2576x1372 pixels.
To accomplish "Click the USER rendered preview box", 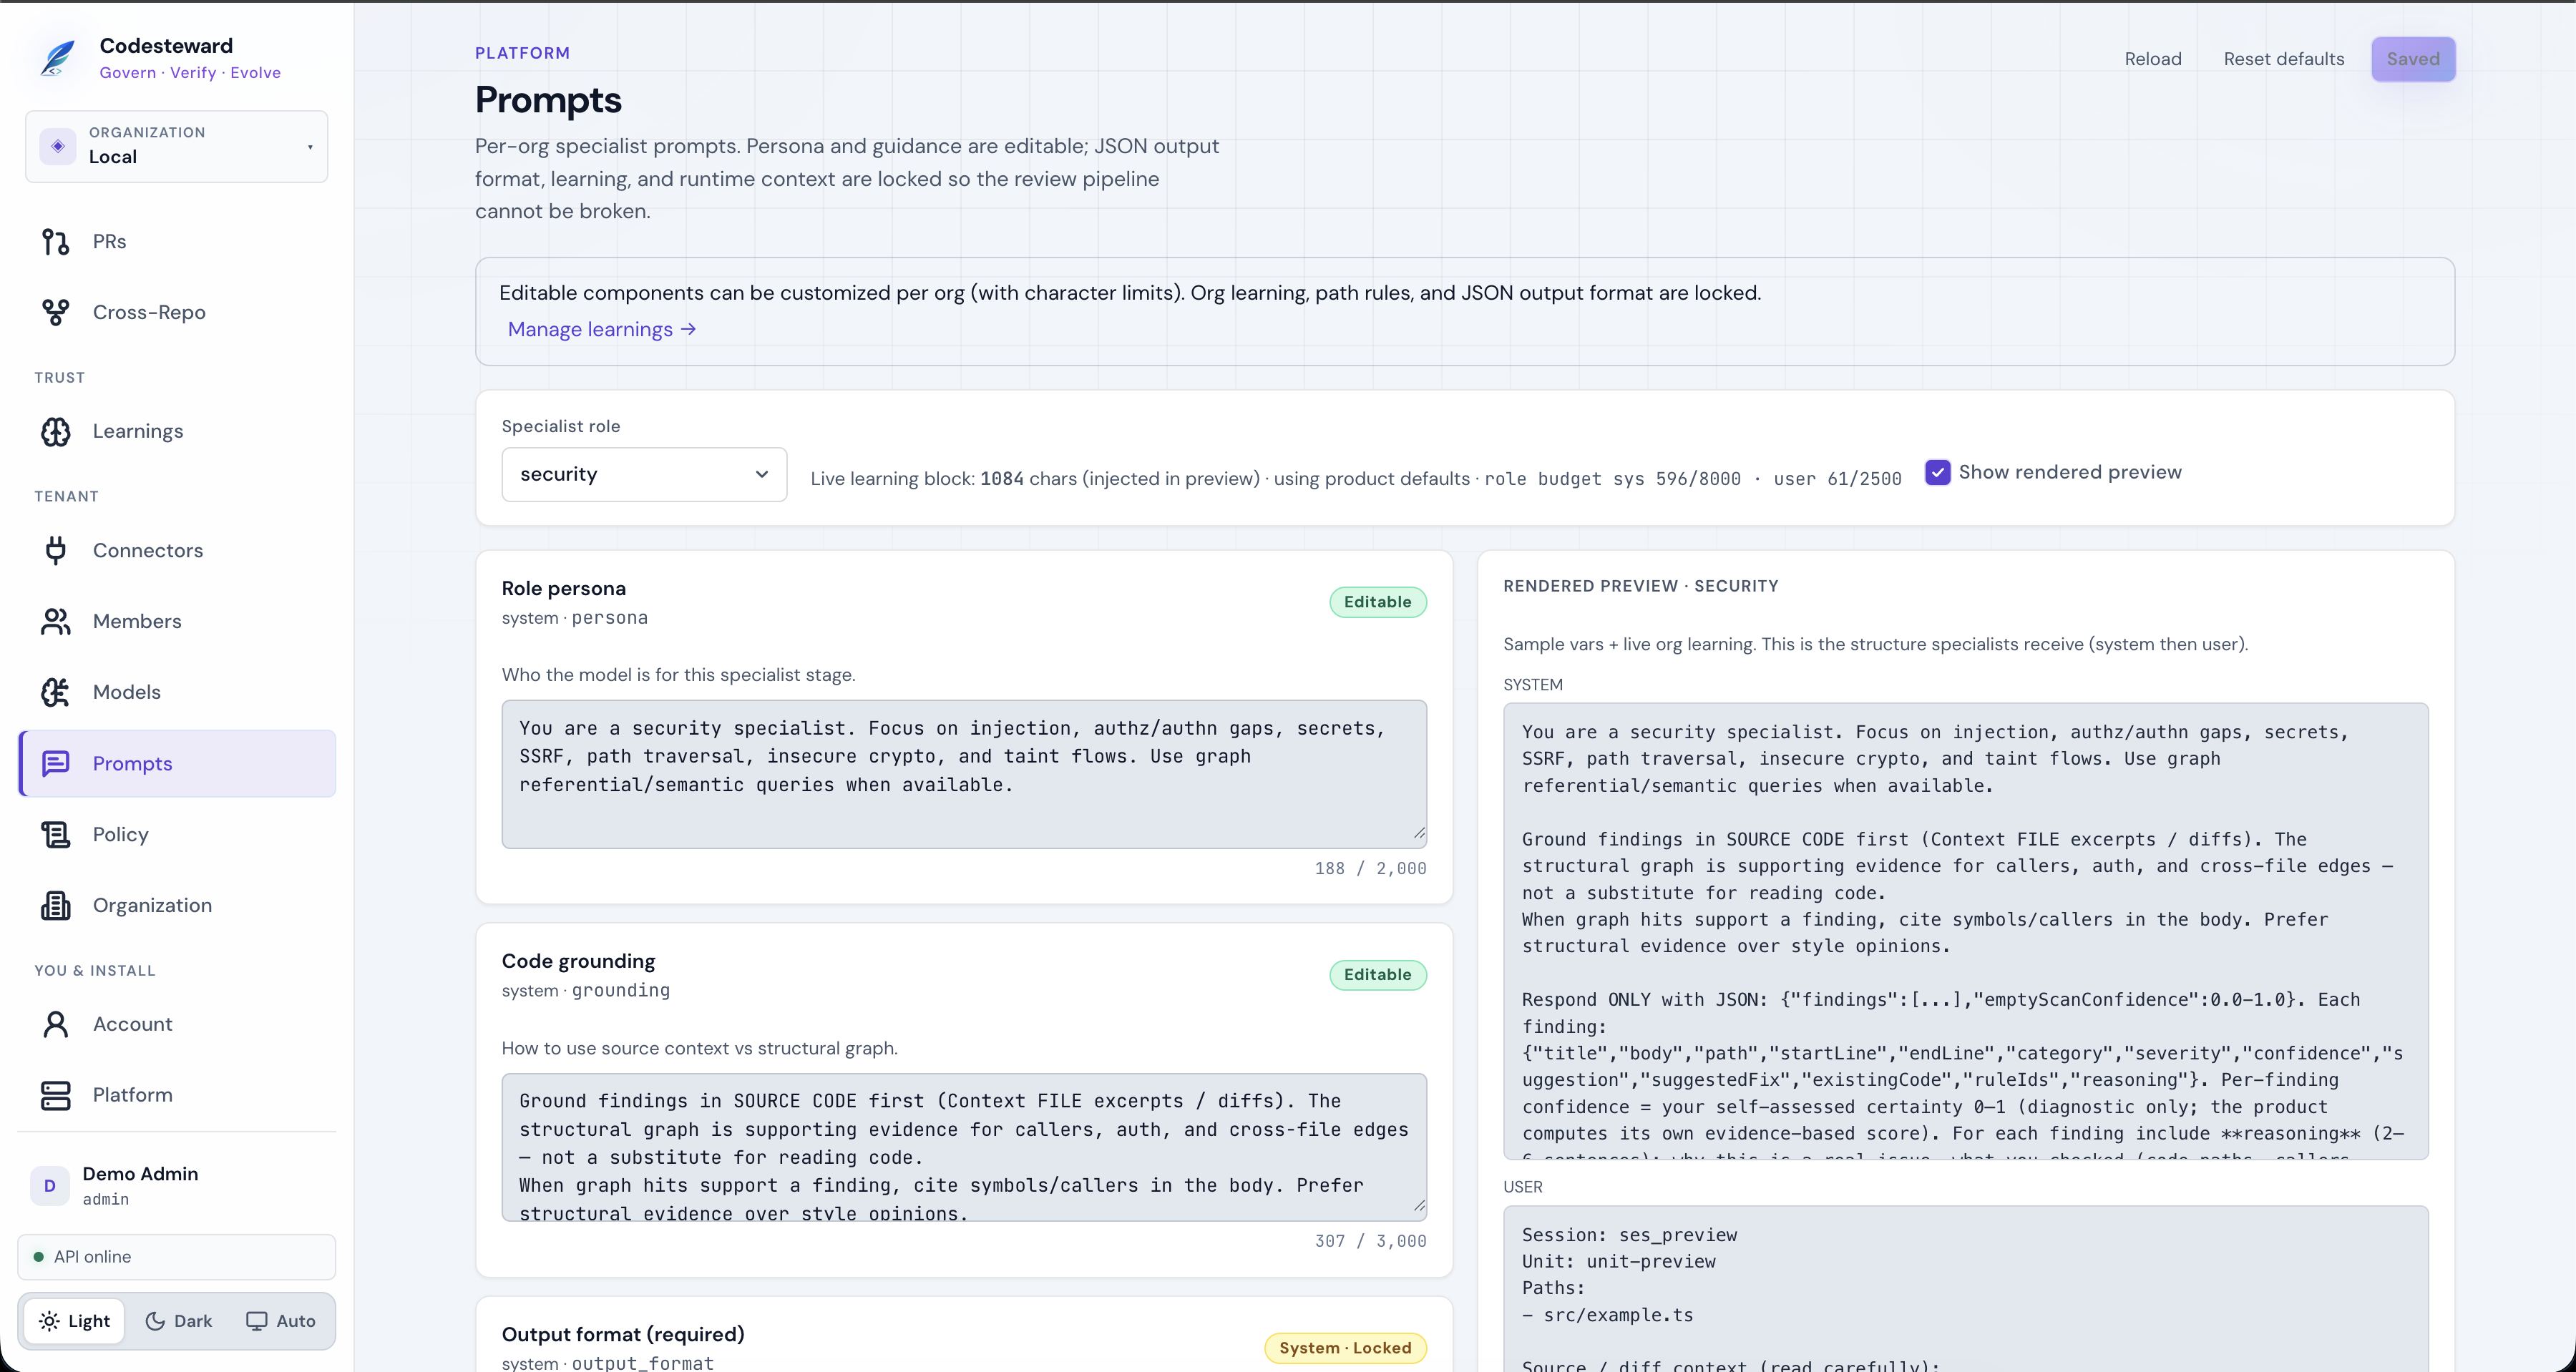I will pos(1965,1290).
